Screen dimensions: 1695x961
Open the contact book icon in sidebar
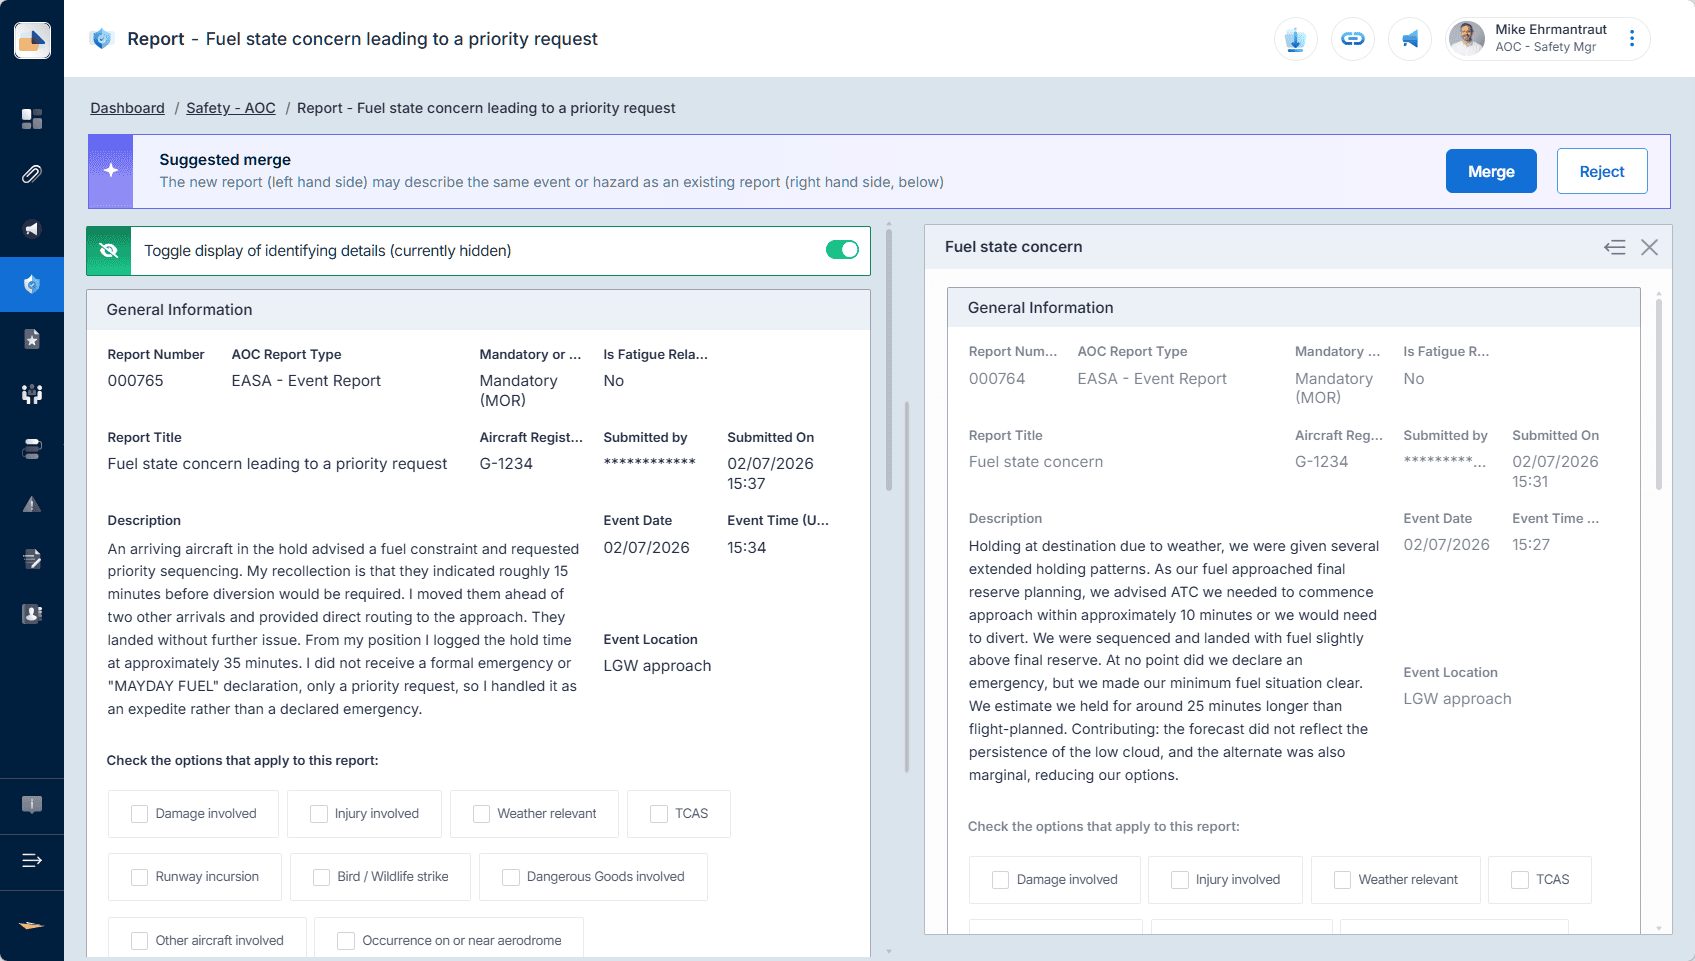[32, 614]
